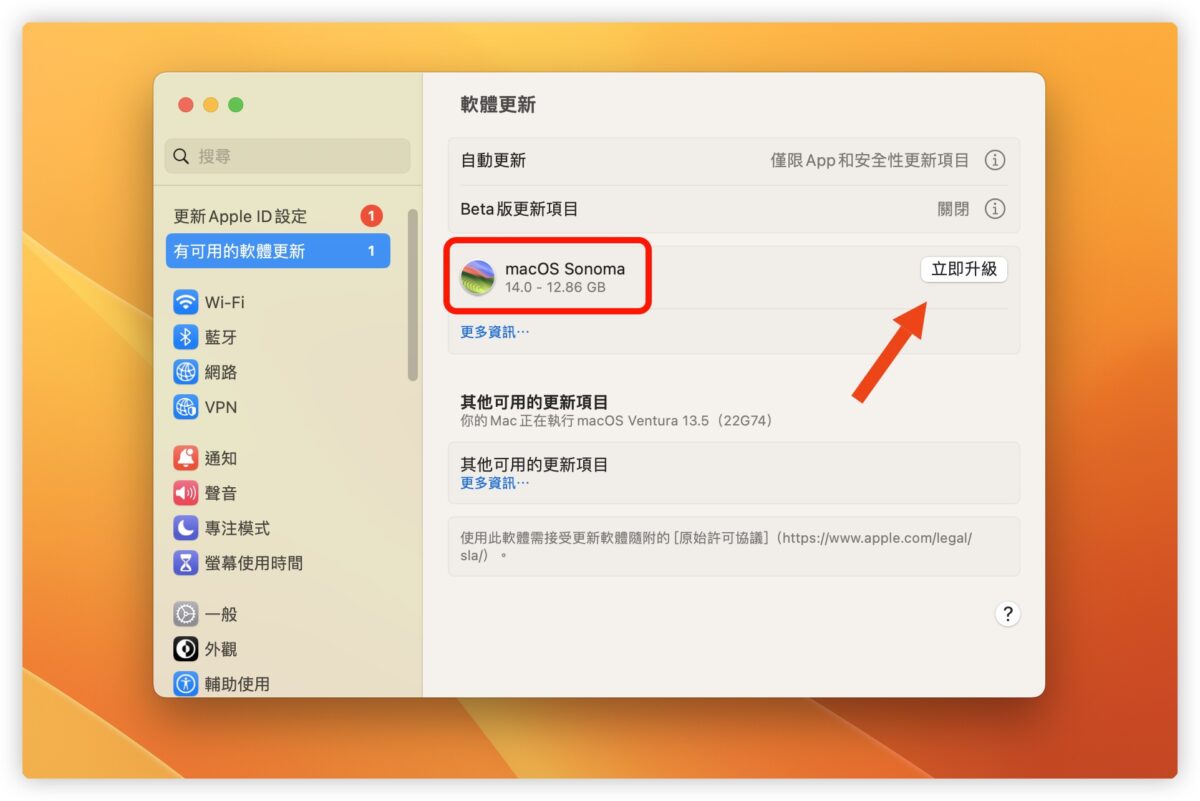Click 立即升級 to upgrade now
This screenshot has height=801, width=1200.
(x=964, y=269)
